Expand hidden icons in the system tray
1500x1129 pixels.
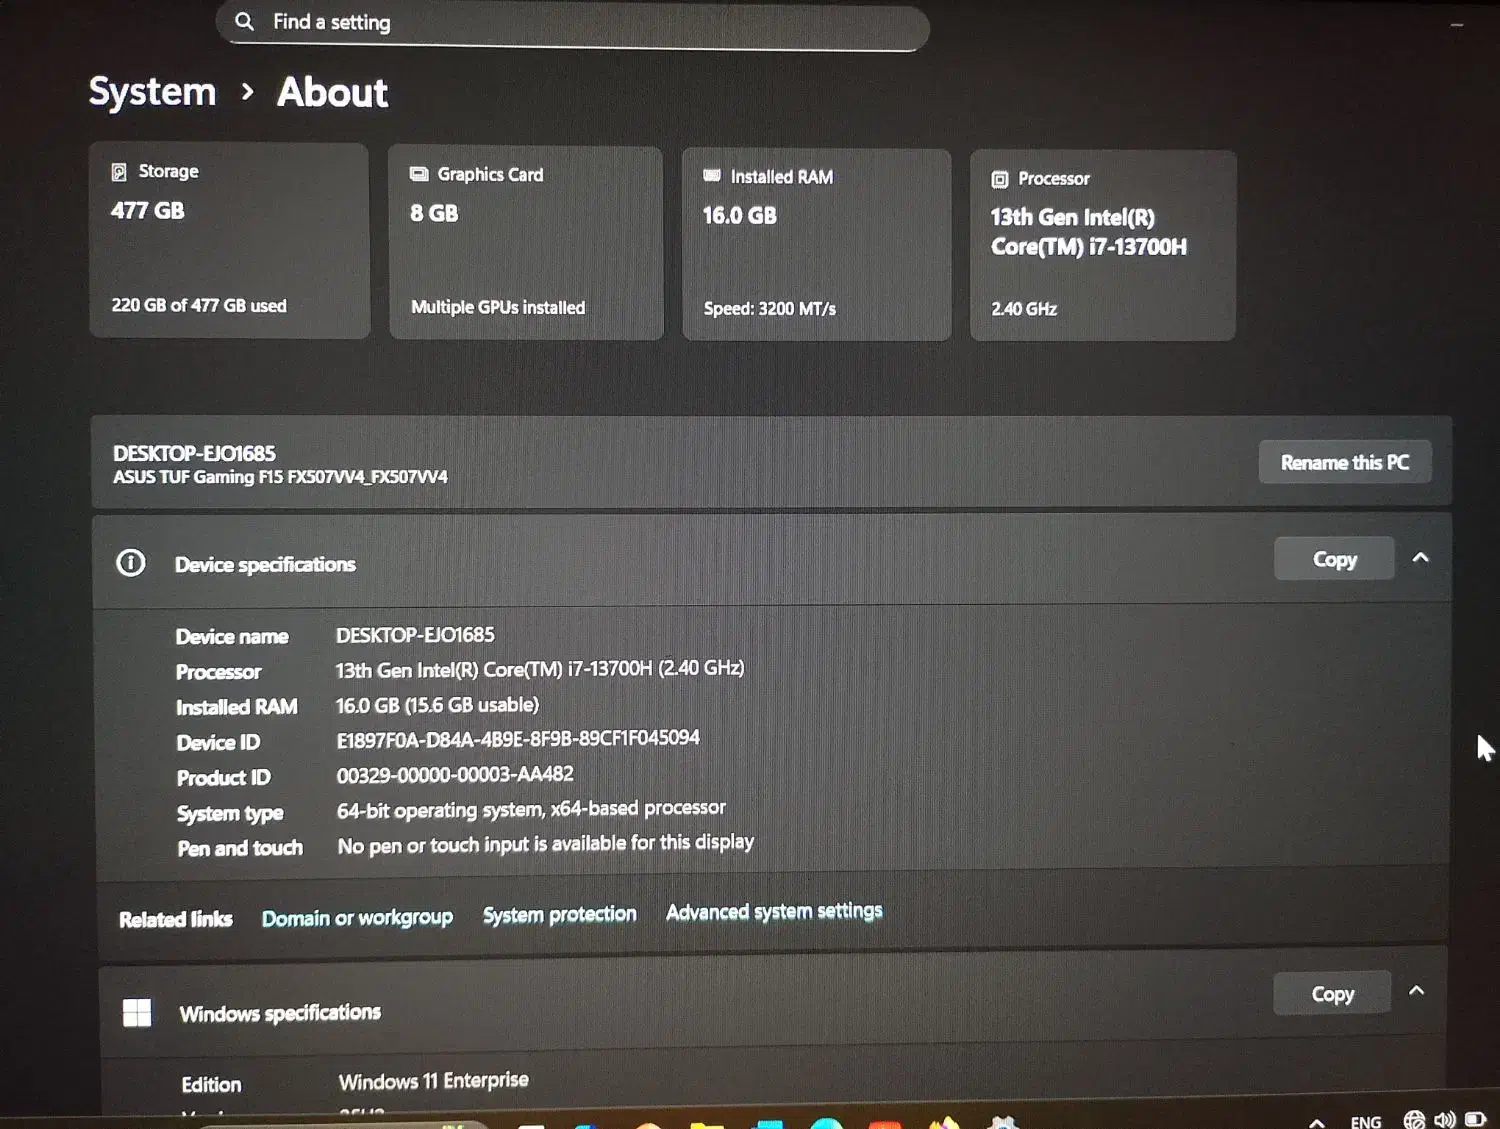pos(1316,1120)
